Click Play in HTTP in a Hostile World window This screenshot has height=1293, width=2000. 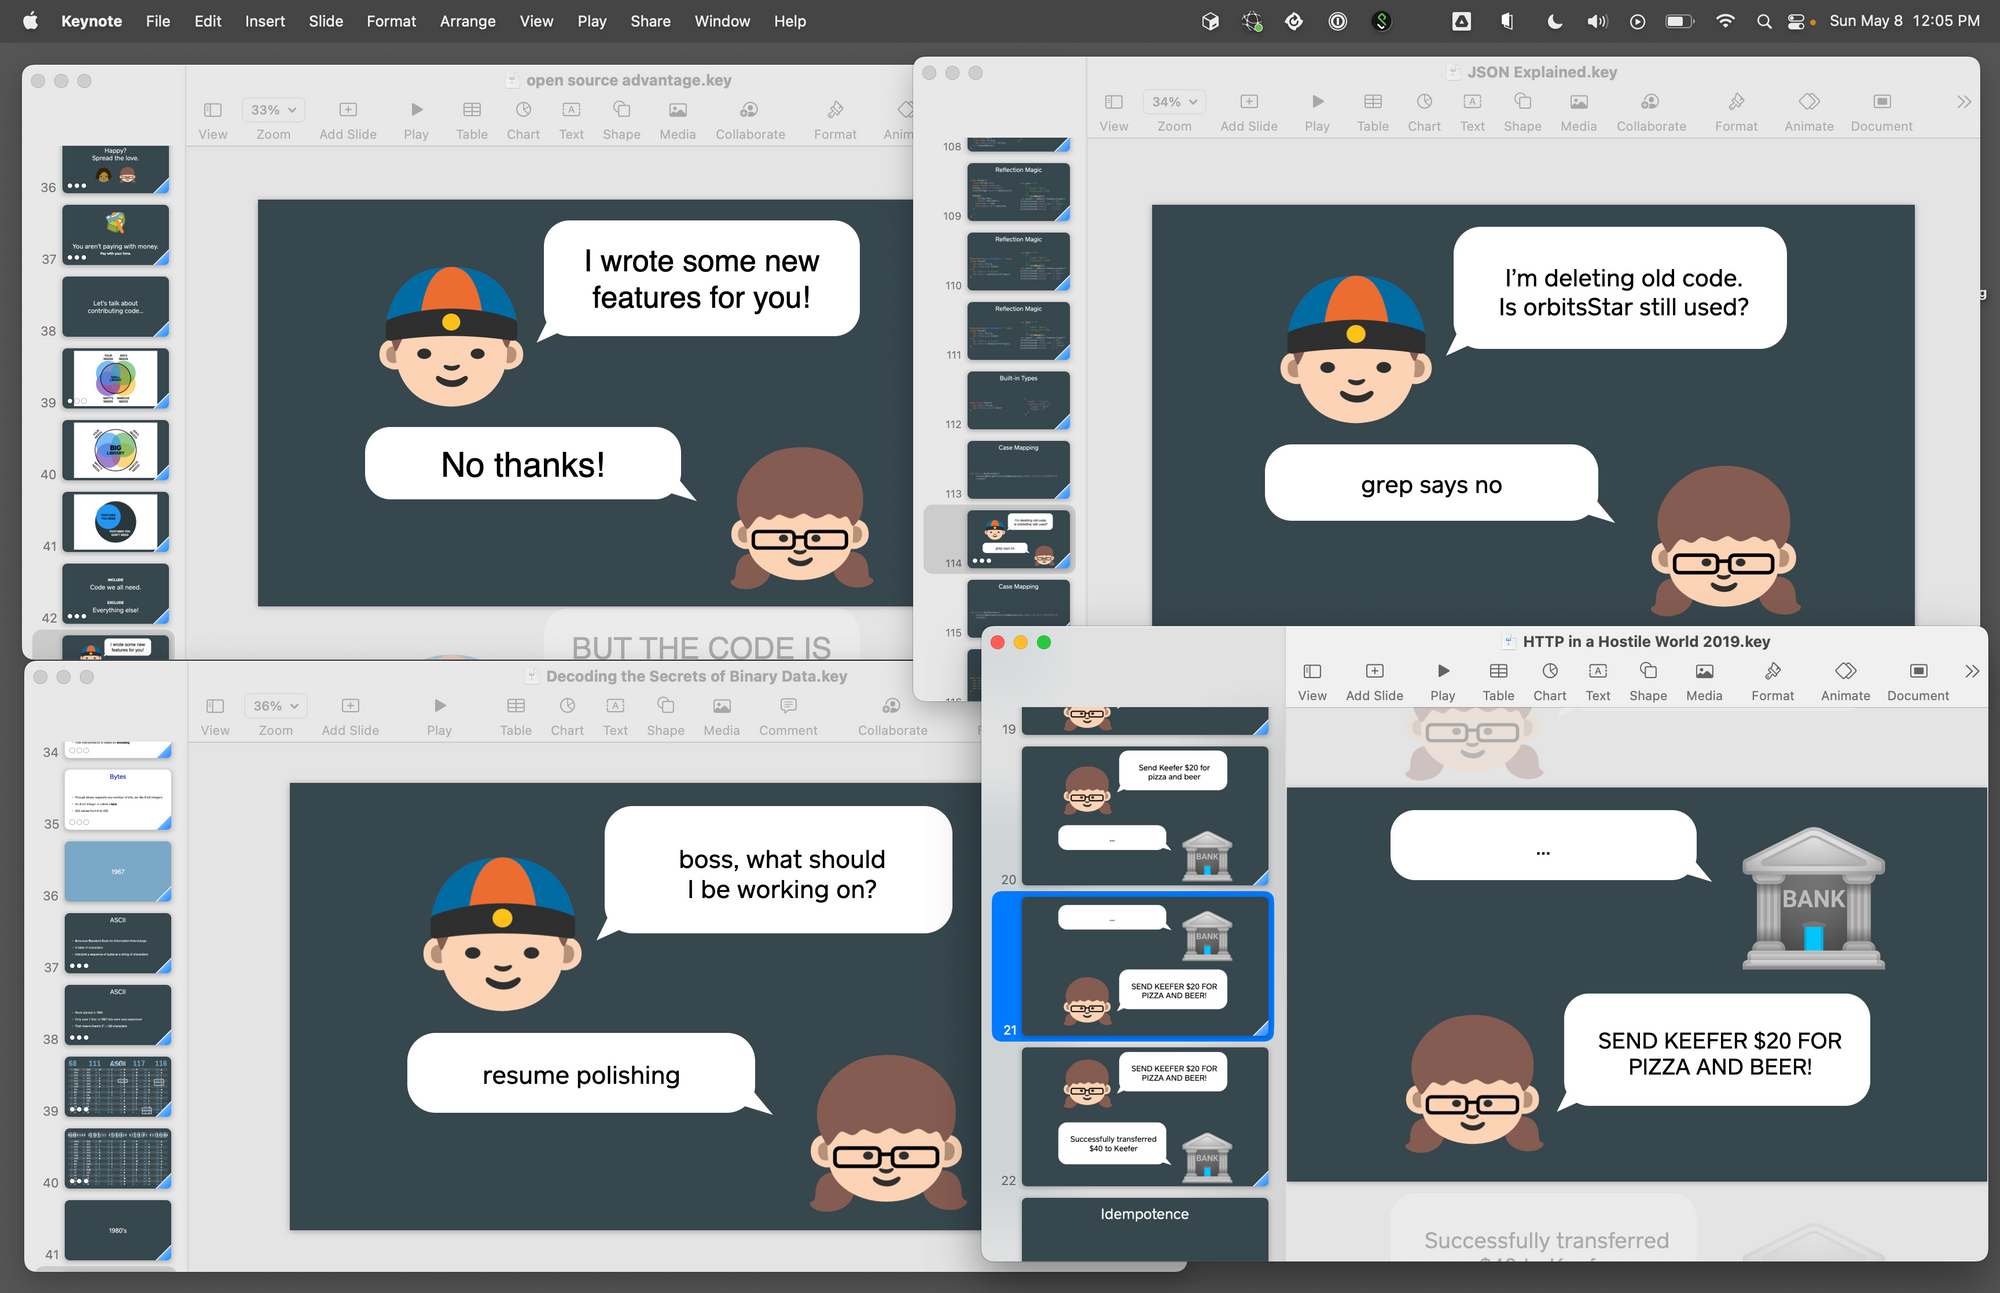[1442, 681]
